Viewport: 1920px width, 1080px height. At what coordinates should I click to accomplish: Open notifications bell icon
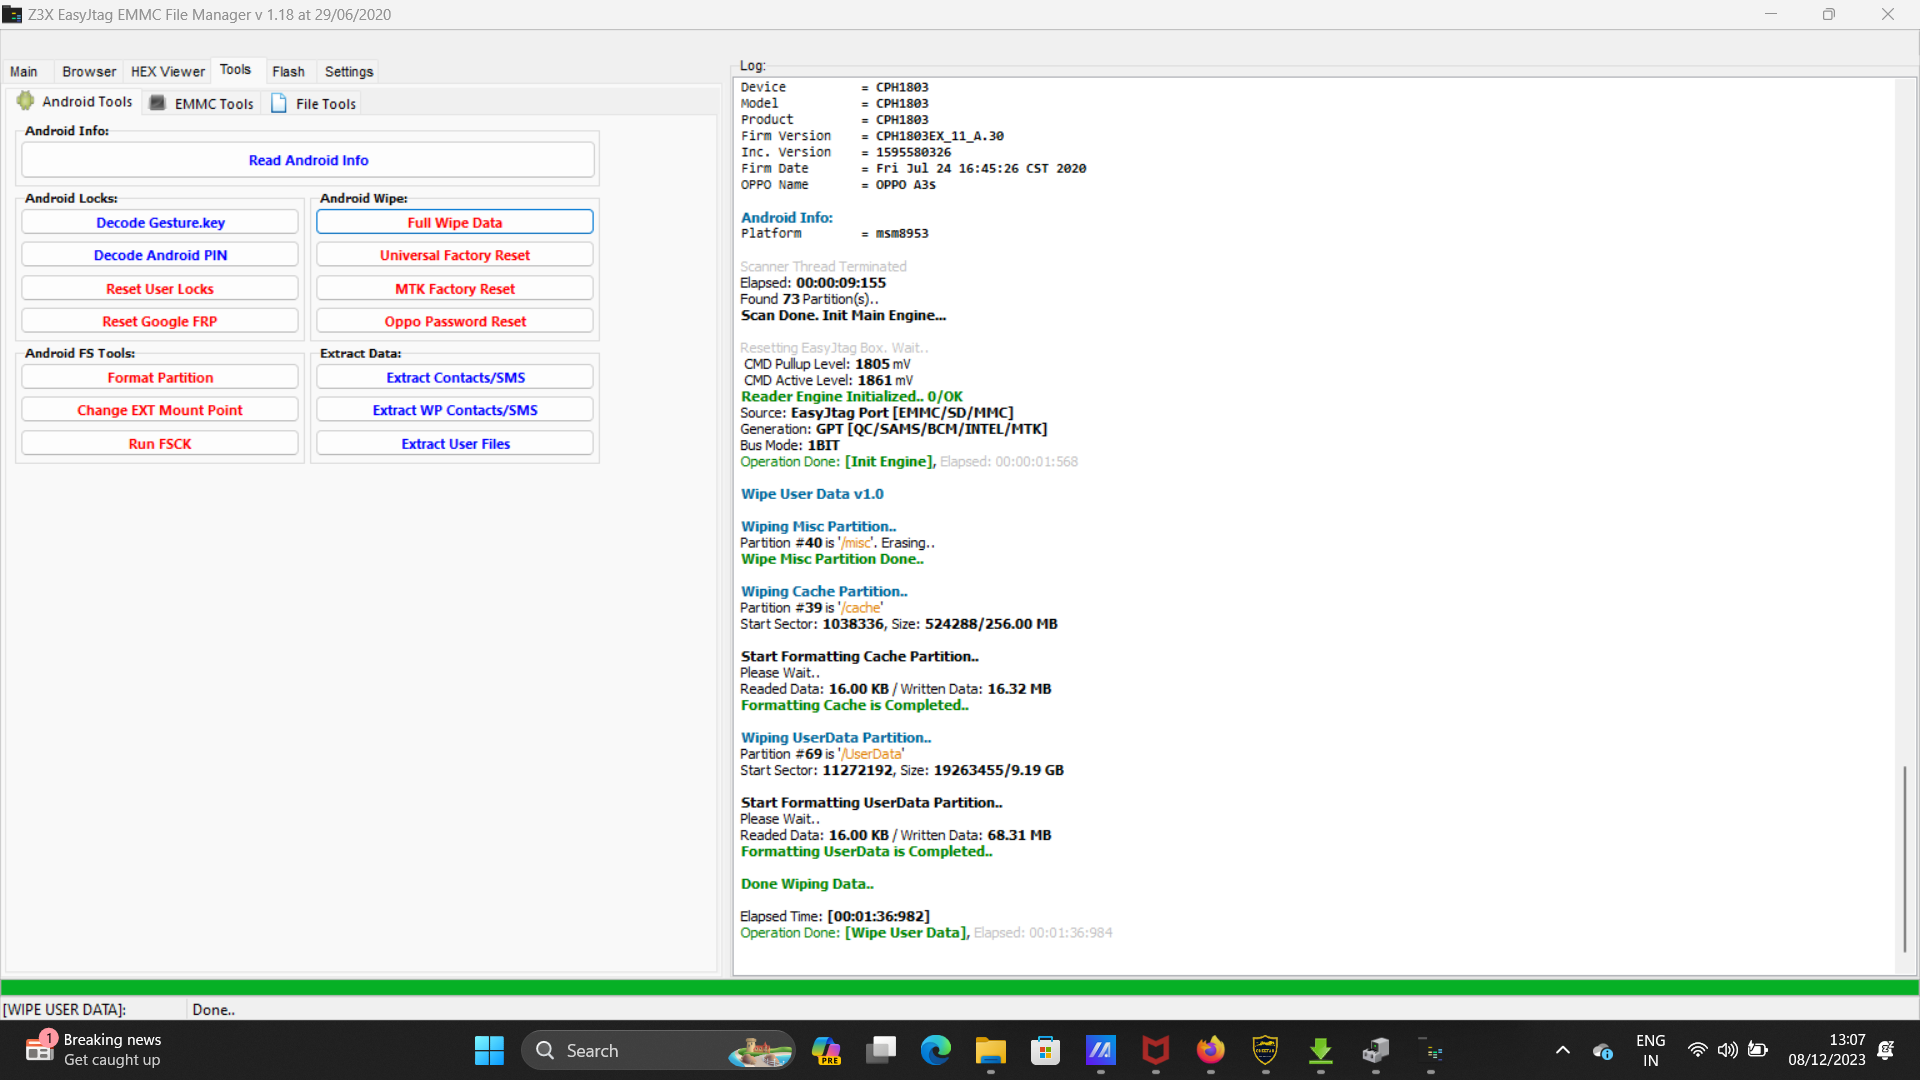[x=1886, y=1051]
